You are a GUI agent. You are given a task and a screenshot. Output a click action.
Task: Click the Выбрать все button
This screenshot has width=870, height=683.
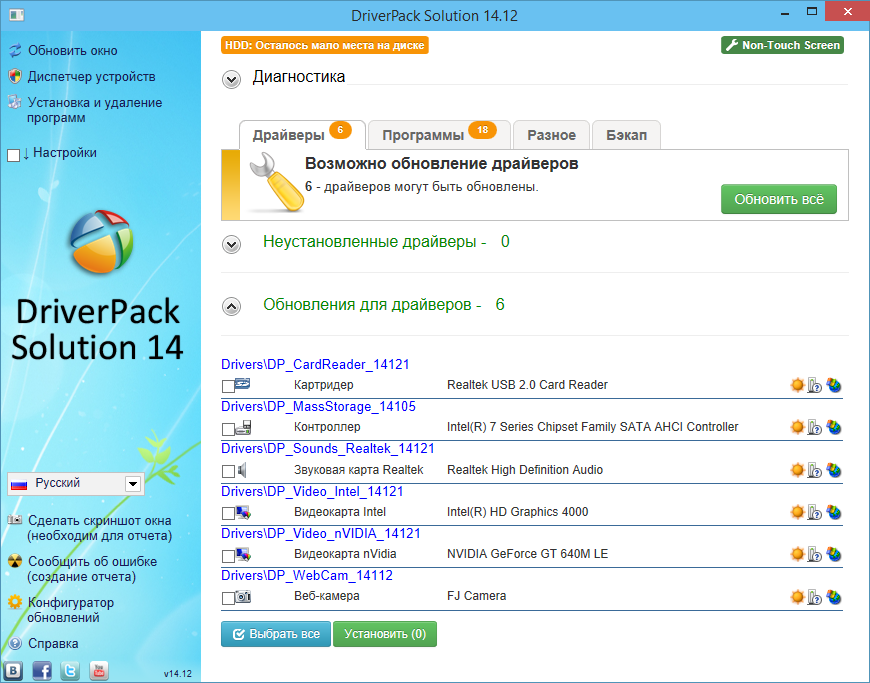(x=276, y=634)
